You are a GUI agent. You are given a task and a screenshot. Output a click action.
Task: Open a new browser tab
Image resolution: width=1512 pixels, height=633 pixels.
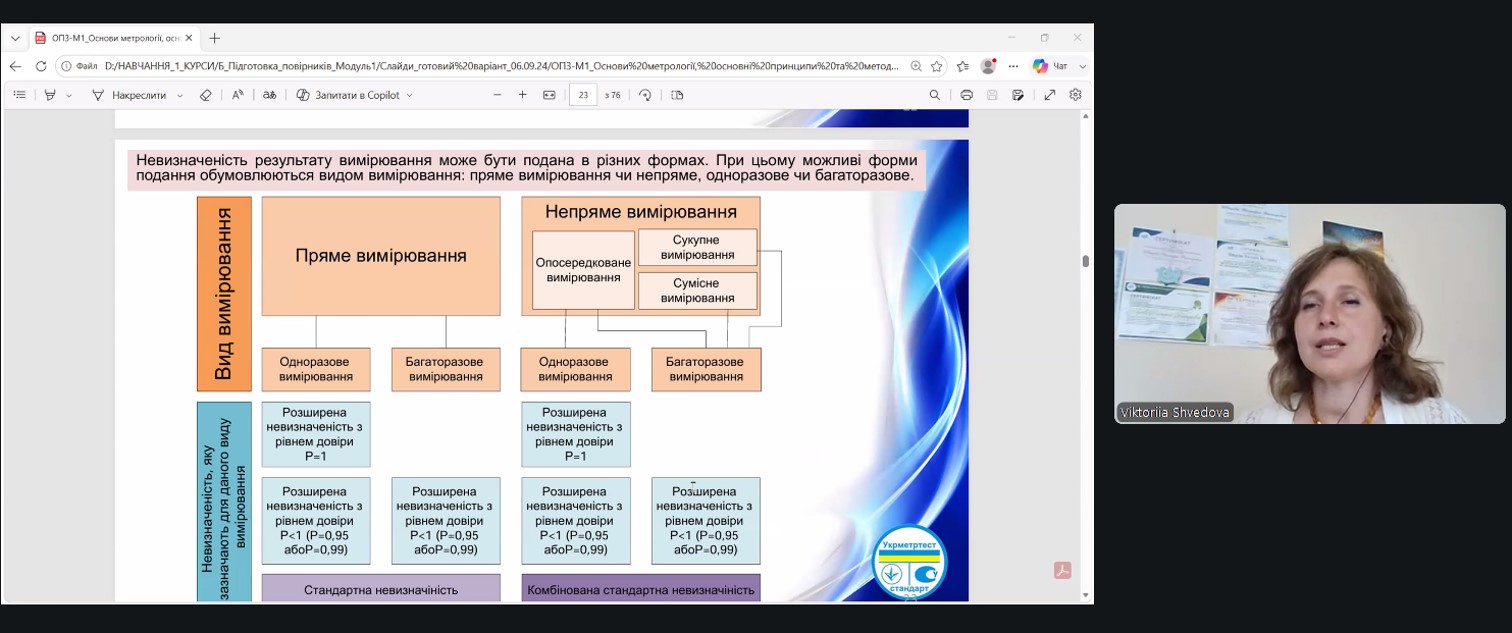pos(214,38)
